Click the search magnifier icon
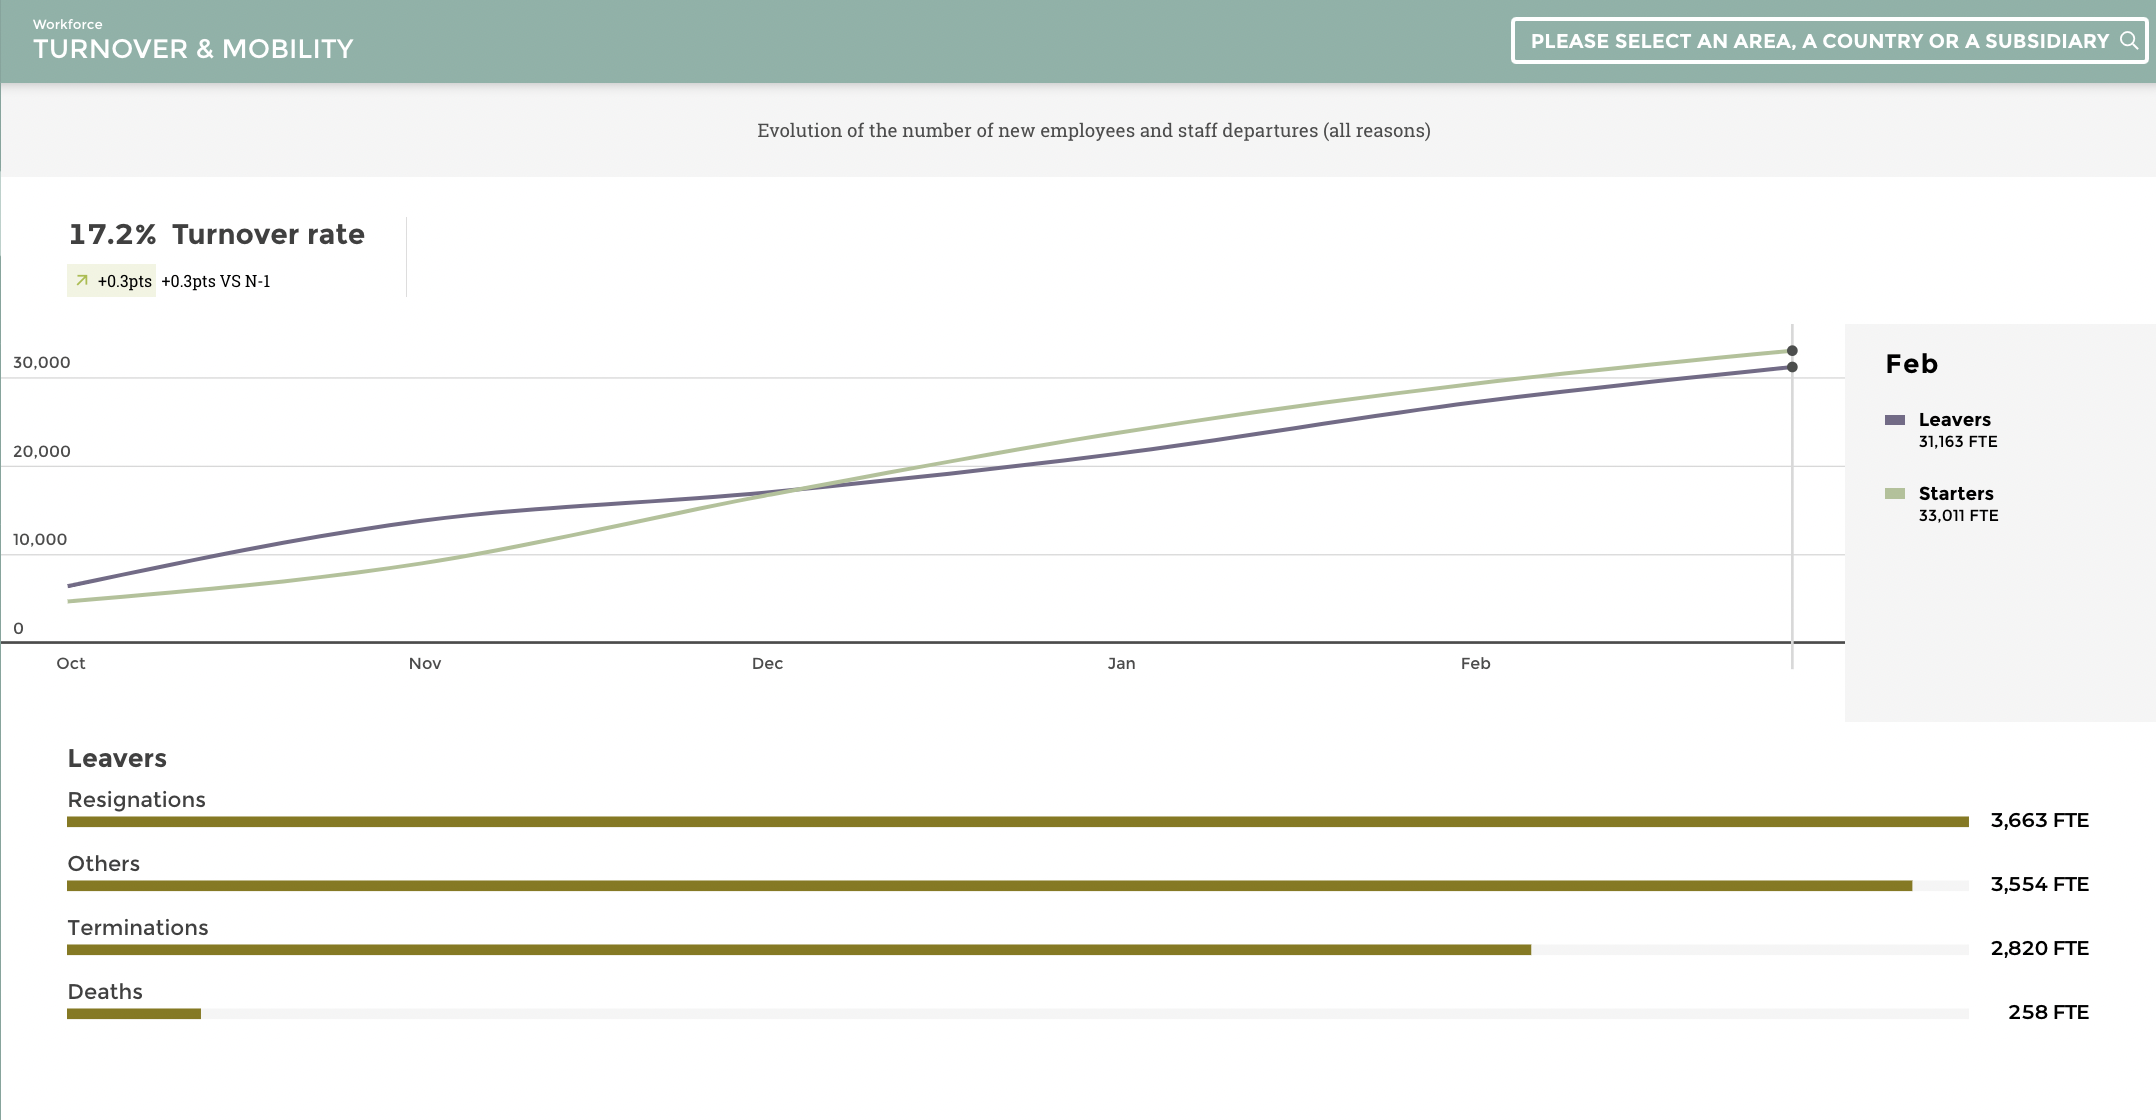The height and width of the screenshot is (1120, 2156). [x=2128, y=41]
